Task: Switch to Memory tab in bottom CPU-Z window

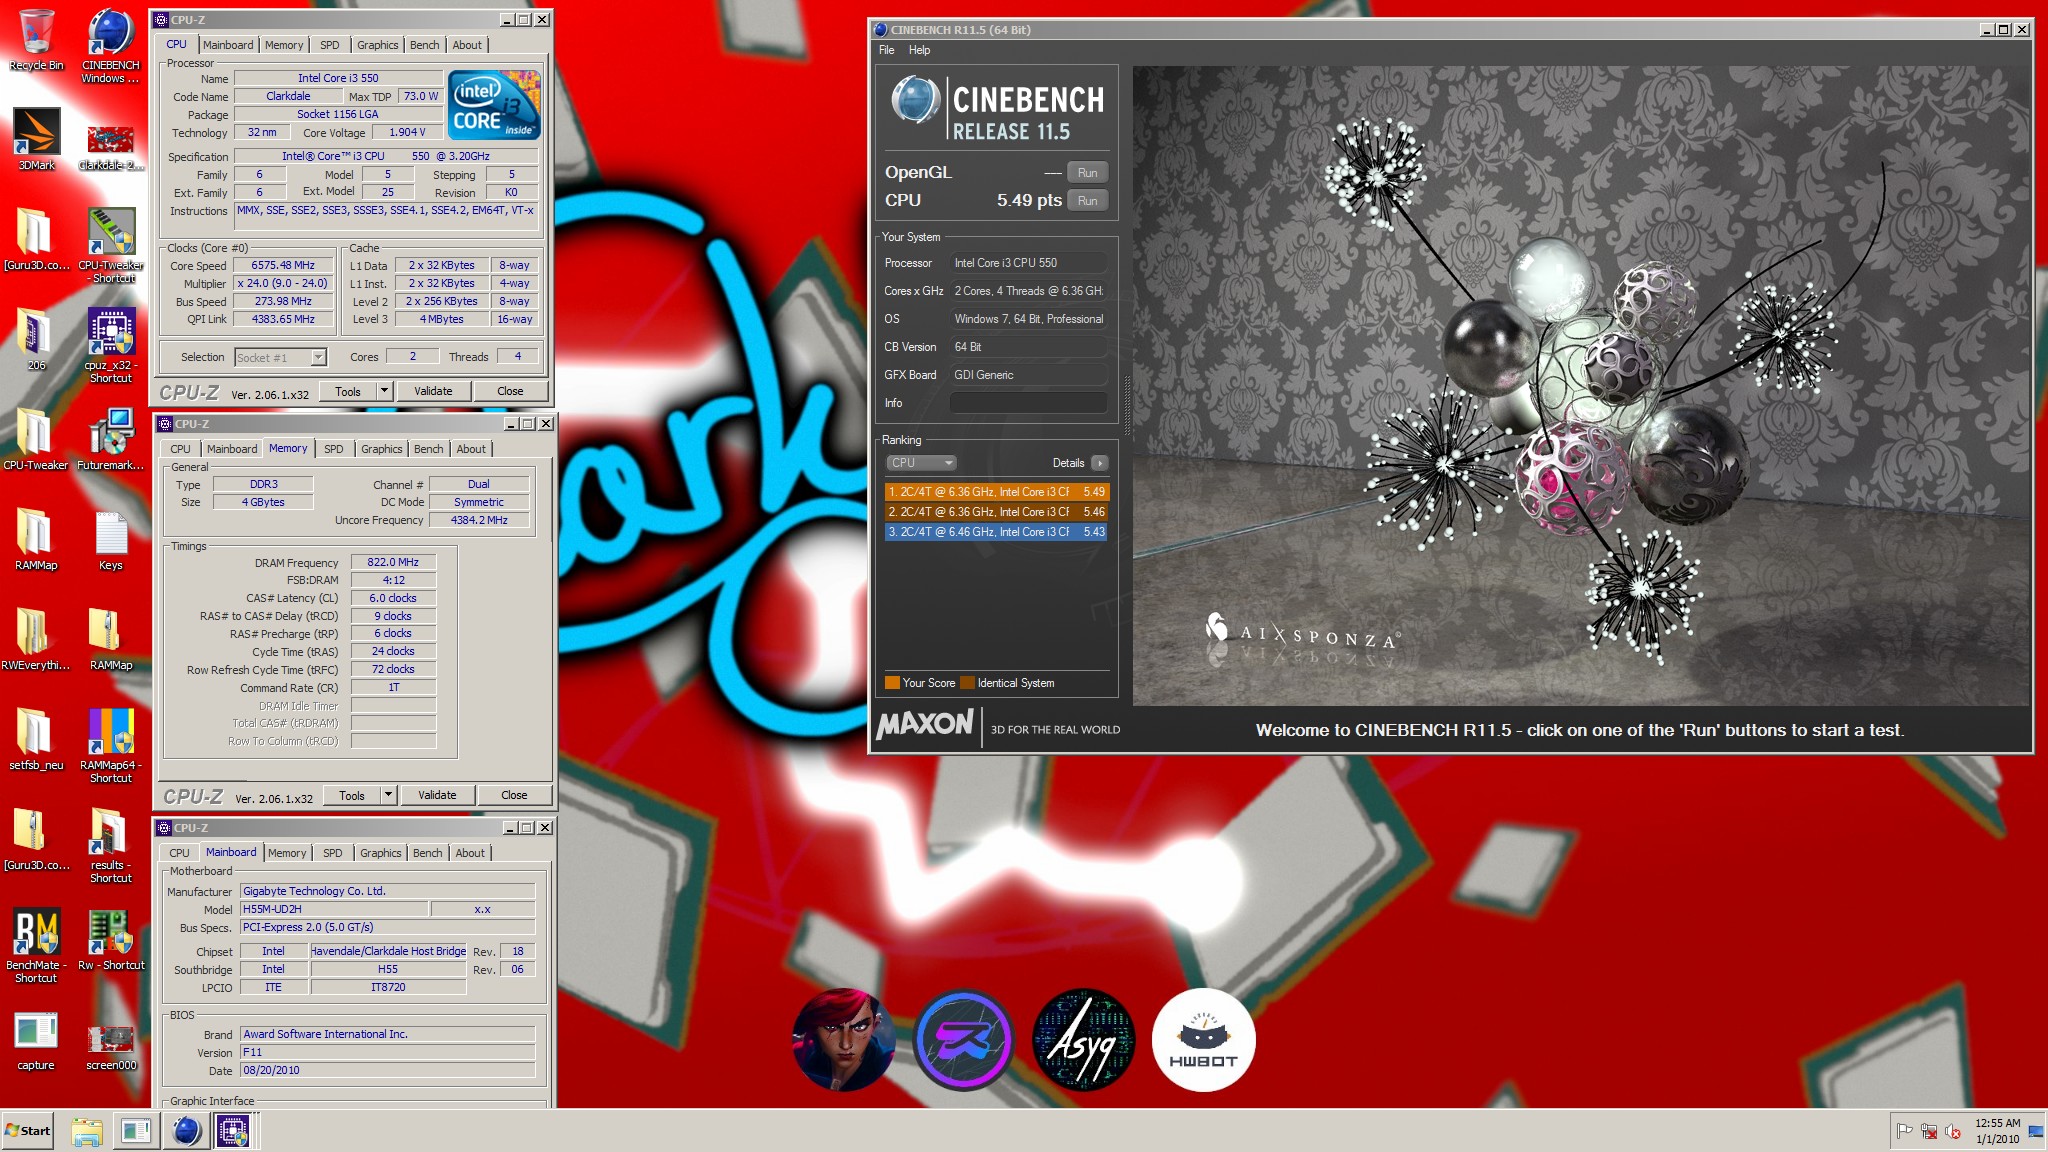Action: point(287,853)
